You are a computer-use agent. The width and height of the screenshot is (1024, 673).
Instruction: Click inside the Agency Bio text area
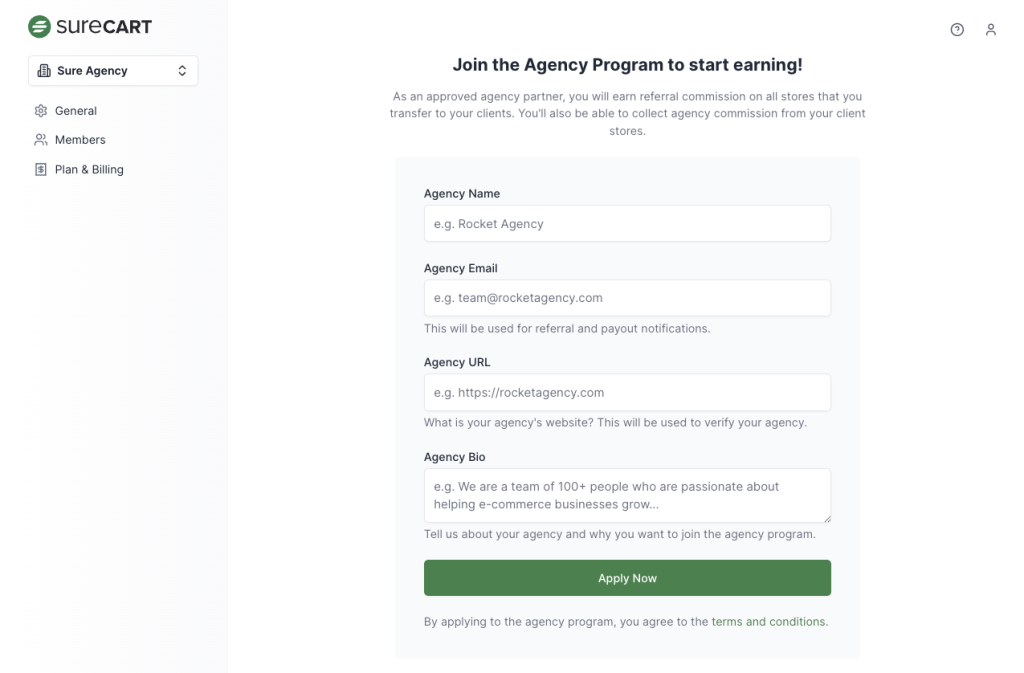point(627,495)
